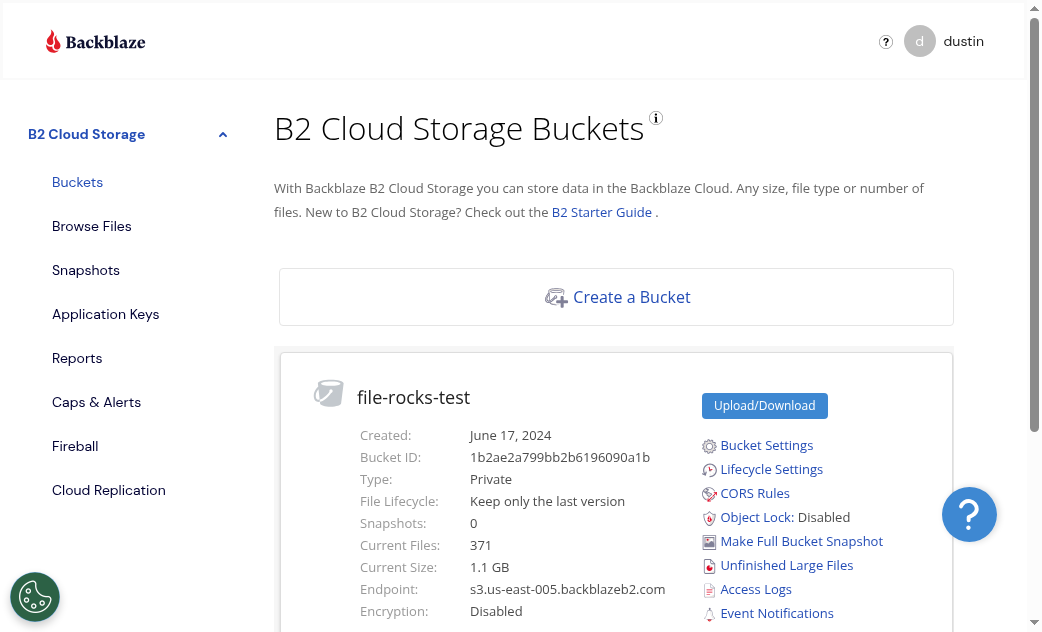
Task: Open Cloud Replication in the sidebar
Action: [109, 490]
